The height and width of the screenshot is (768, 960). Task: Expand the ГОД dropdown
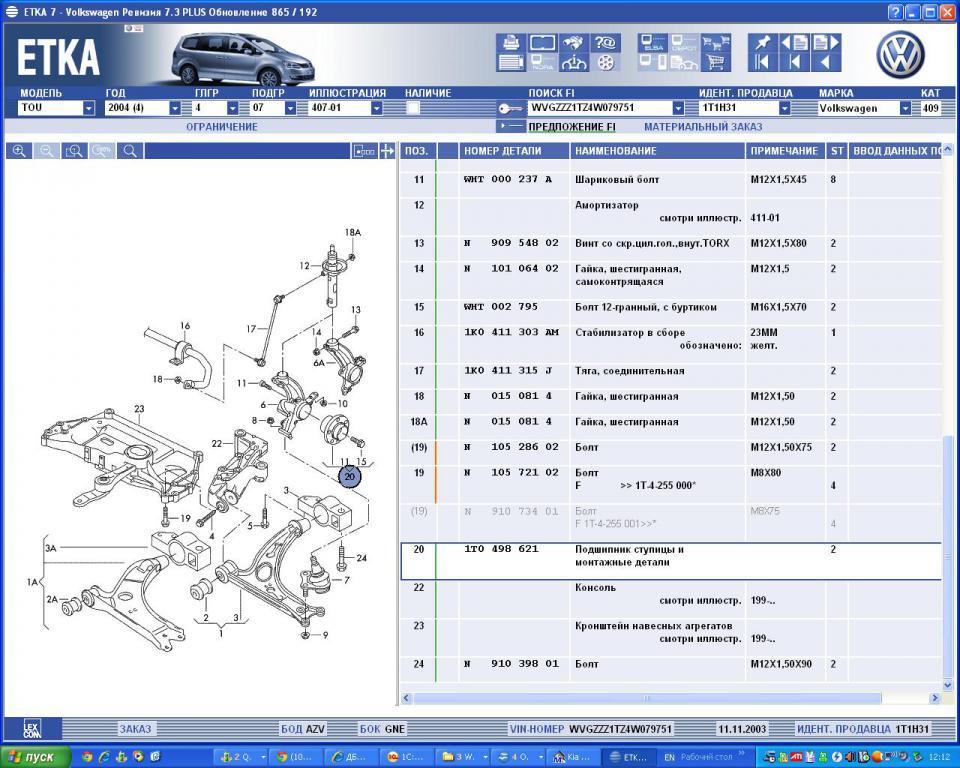click(174, 108)
